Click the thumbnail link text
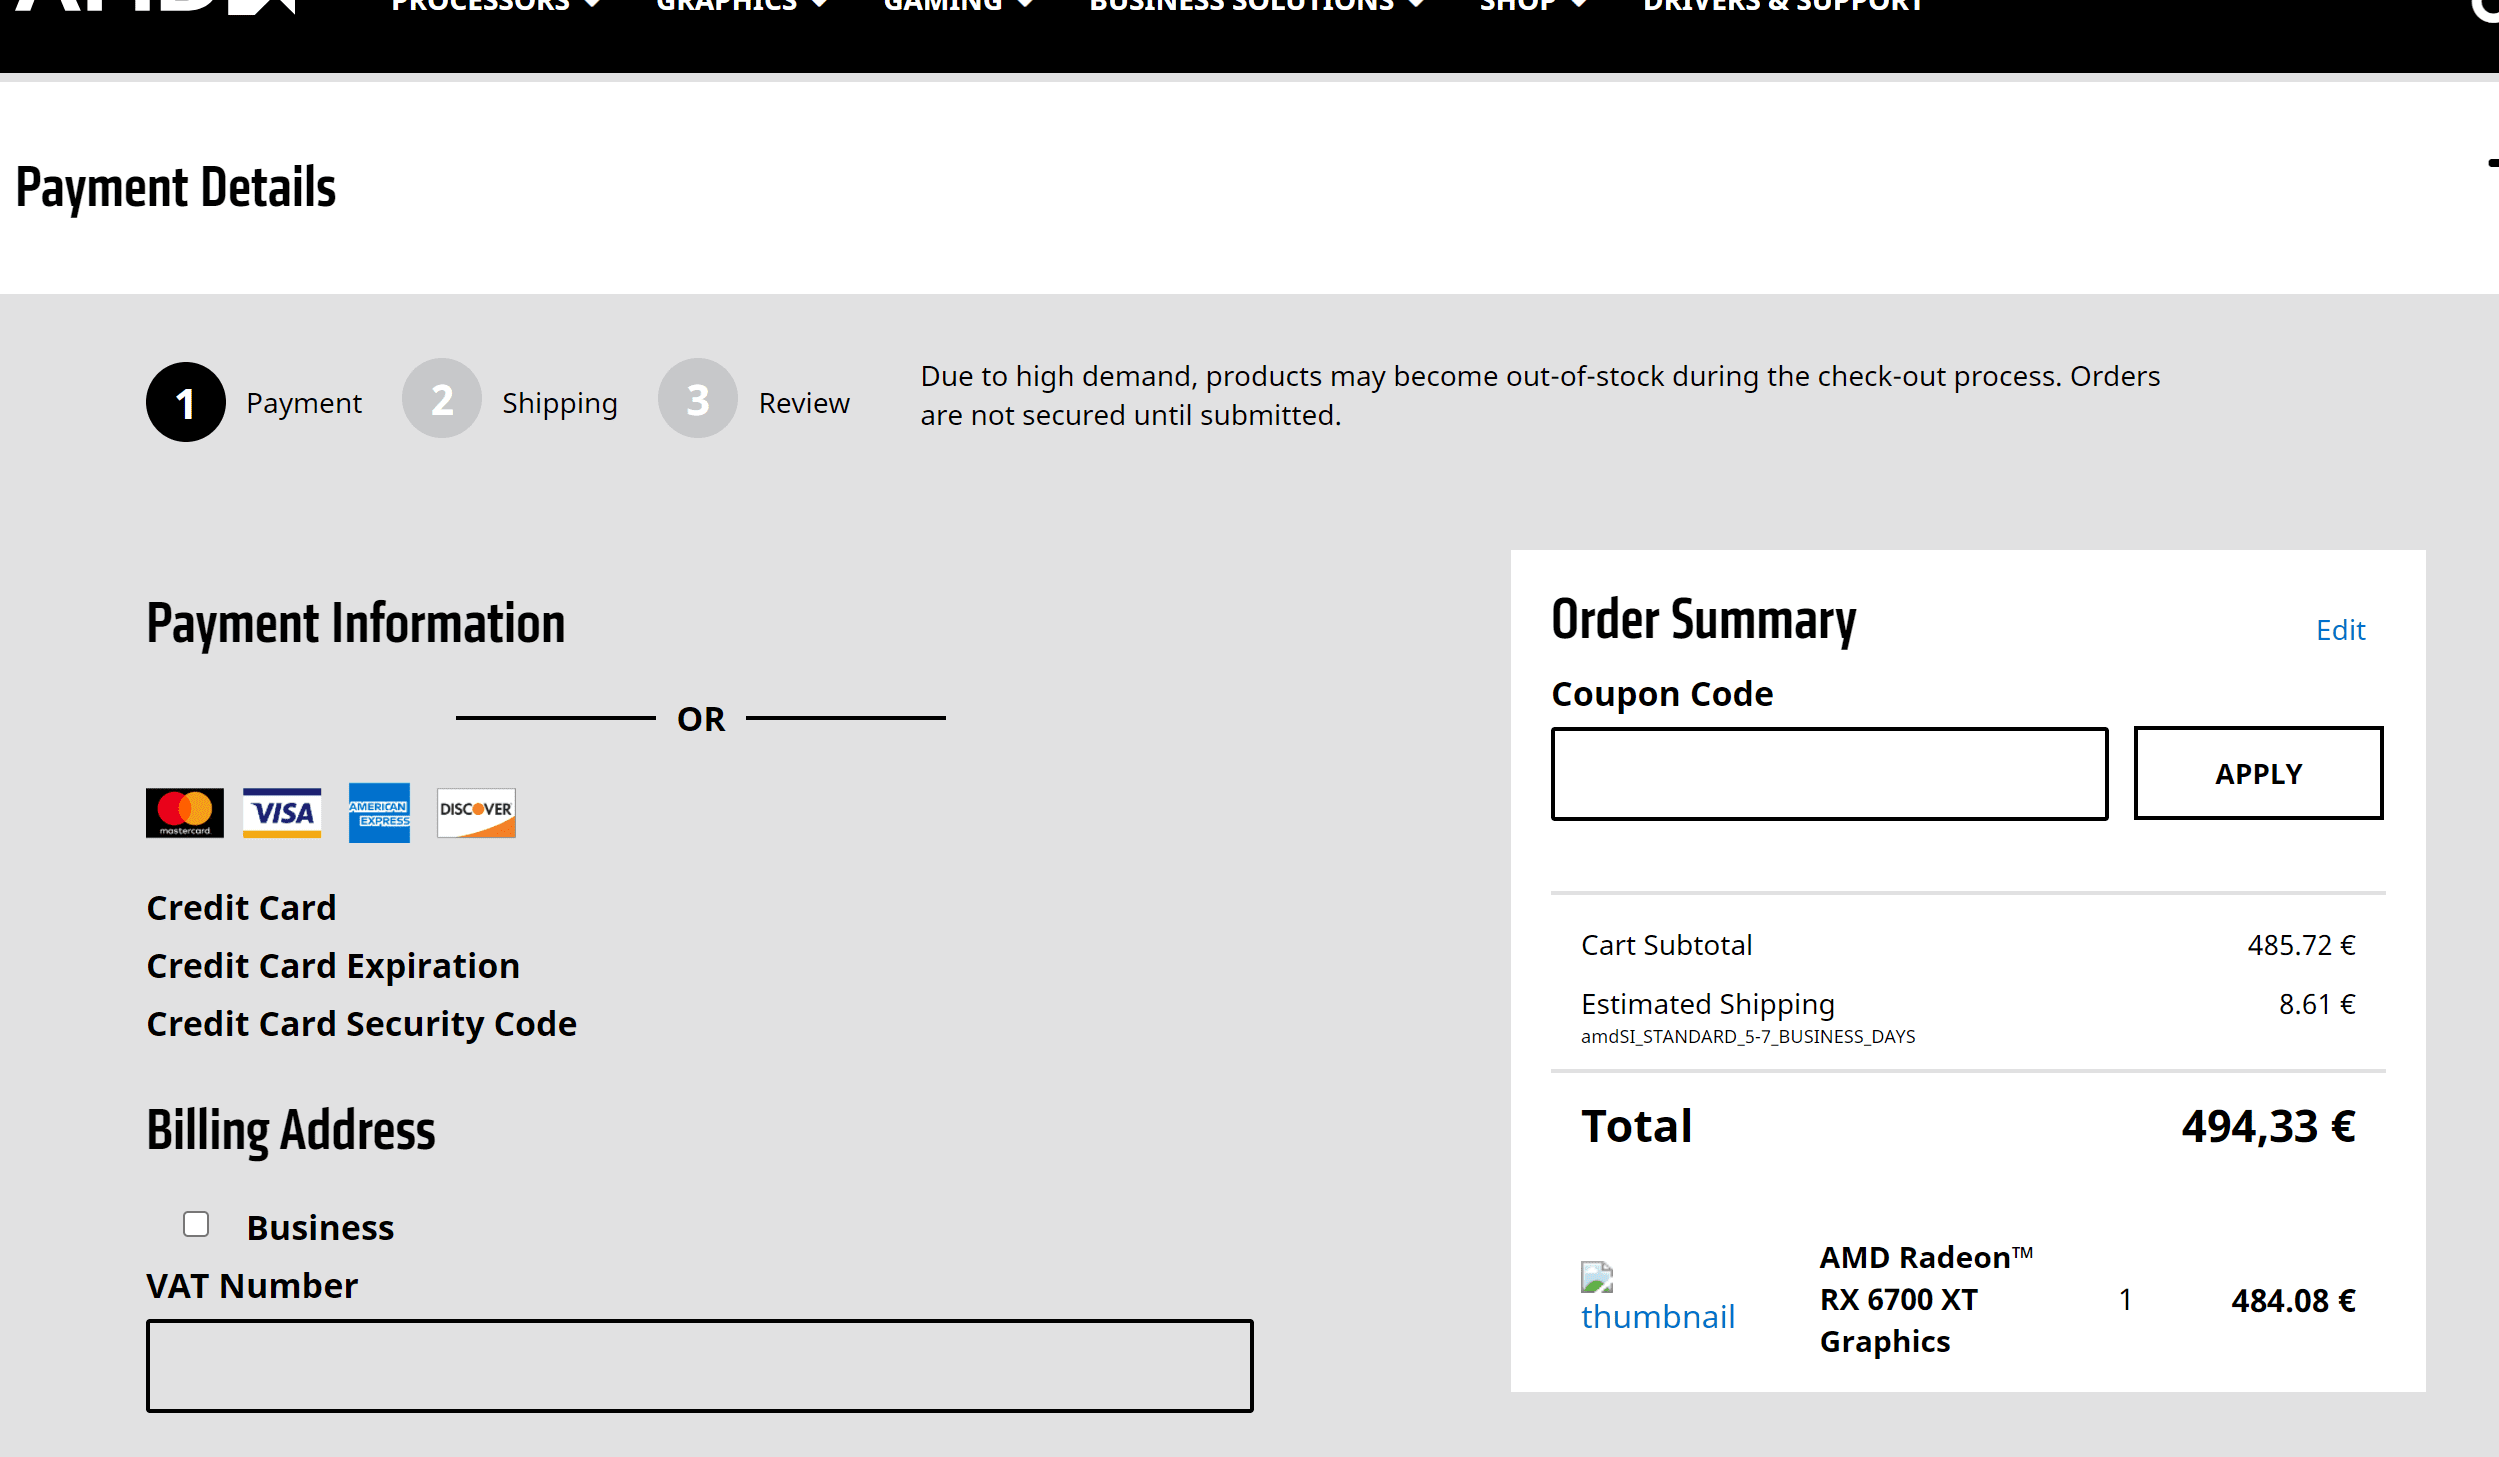Screen dimensions: 2499x1457 (x=1657, y=1317)
